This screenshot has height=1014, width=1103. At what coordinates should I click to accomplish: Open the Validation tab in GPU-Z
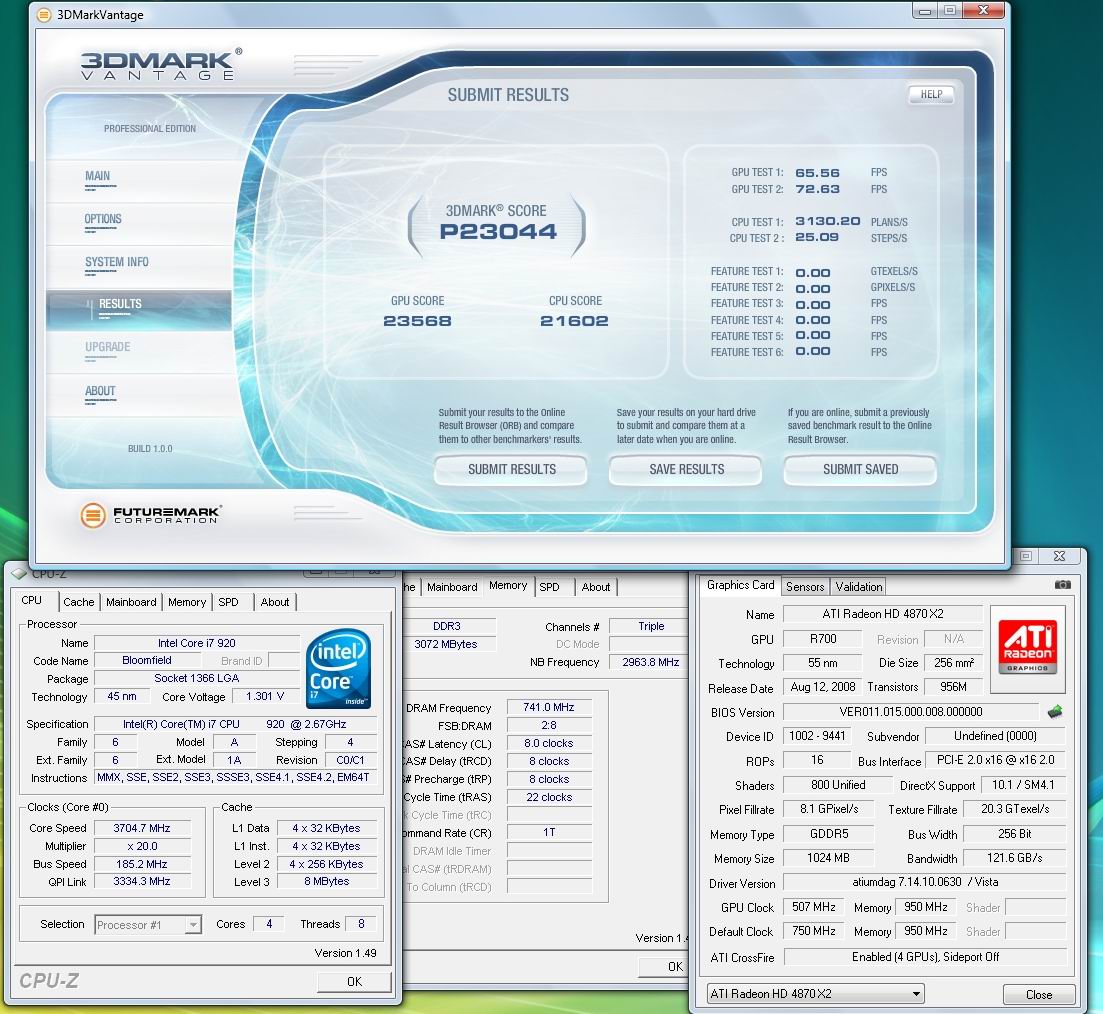859,587
